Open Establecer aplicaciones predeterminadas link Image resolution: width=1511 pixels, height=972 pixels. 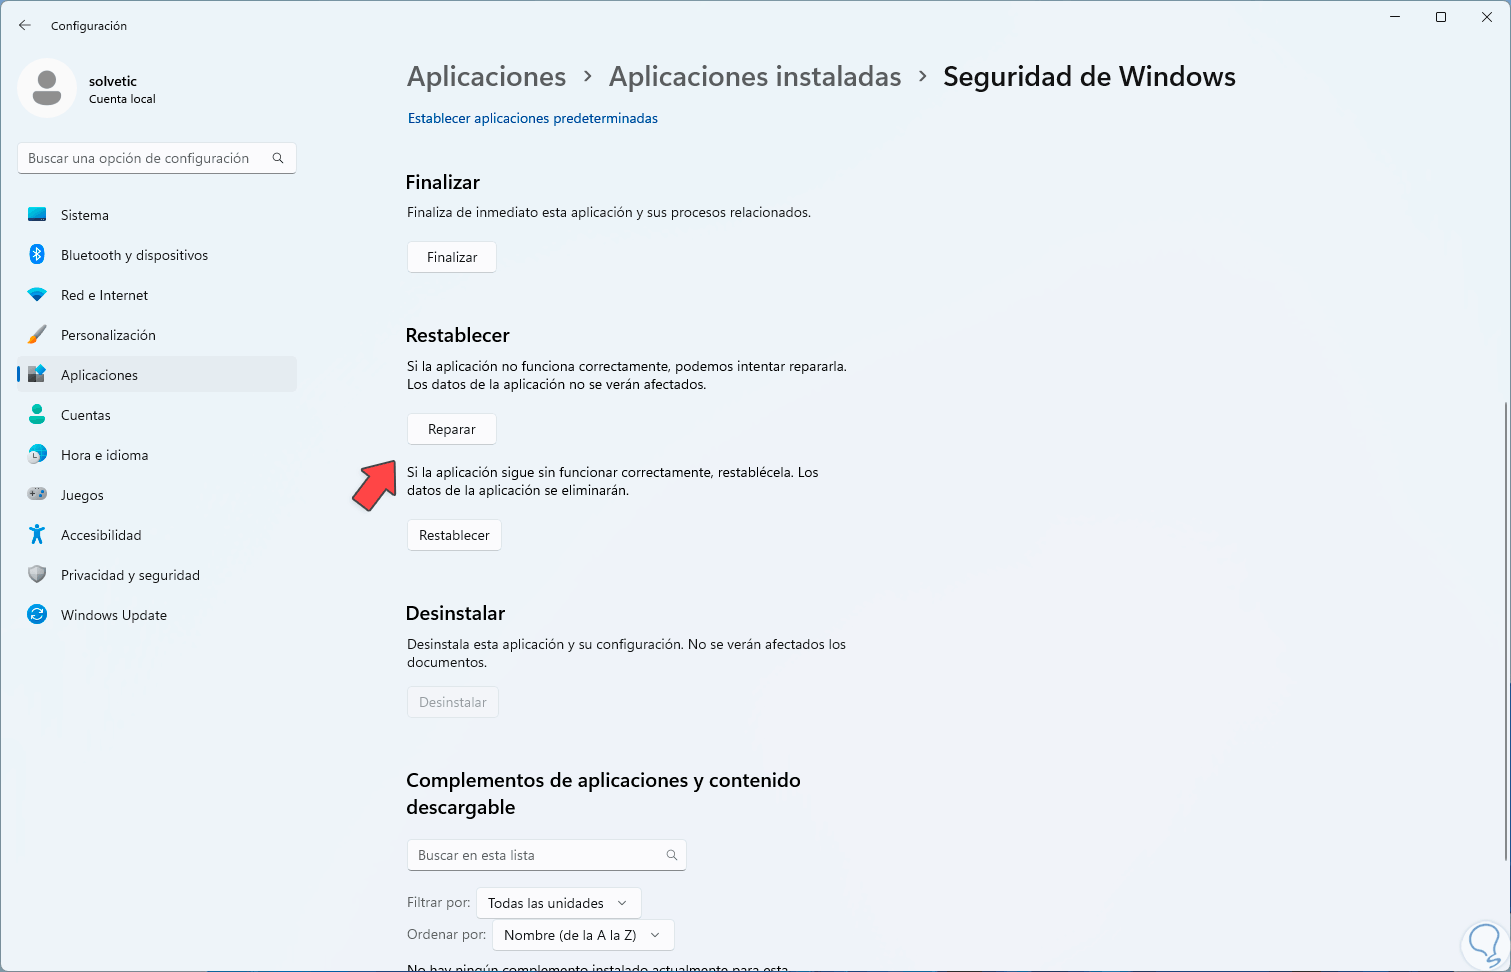tap(533, 118)
